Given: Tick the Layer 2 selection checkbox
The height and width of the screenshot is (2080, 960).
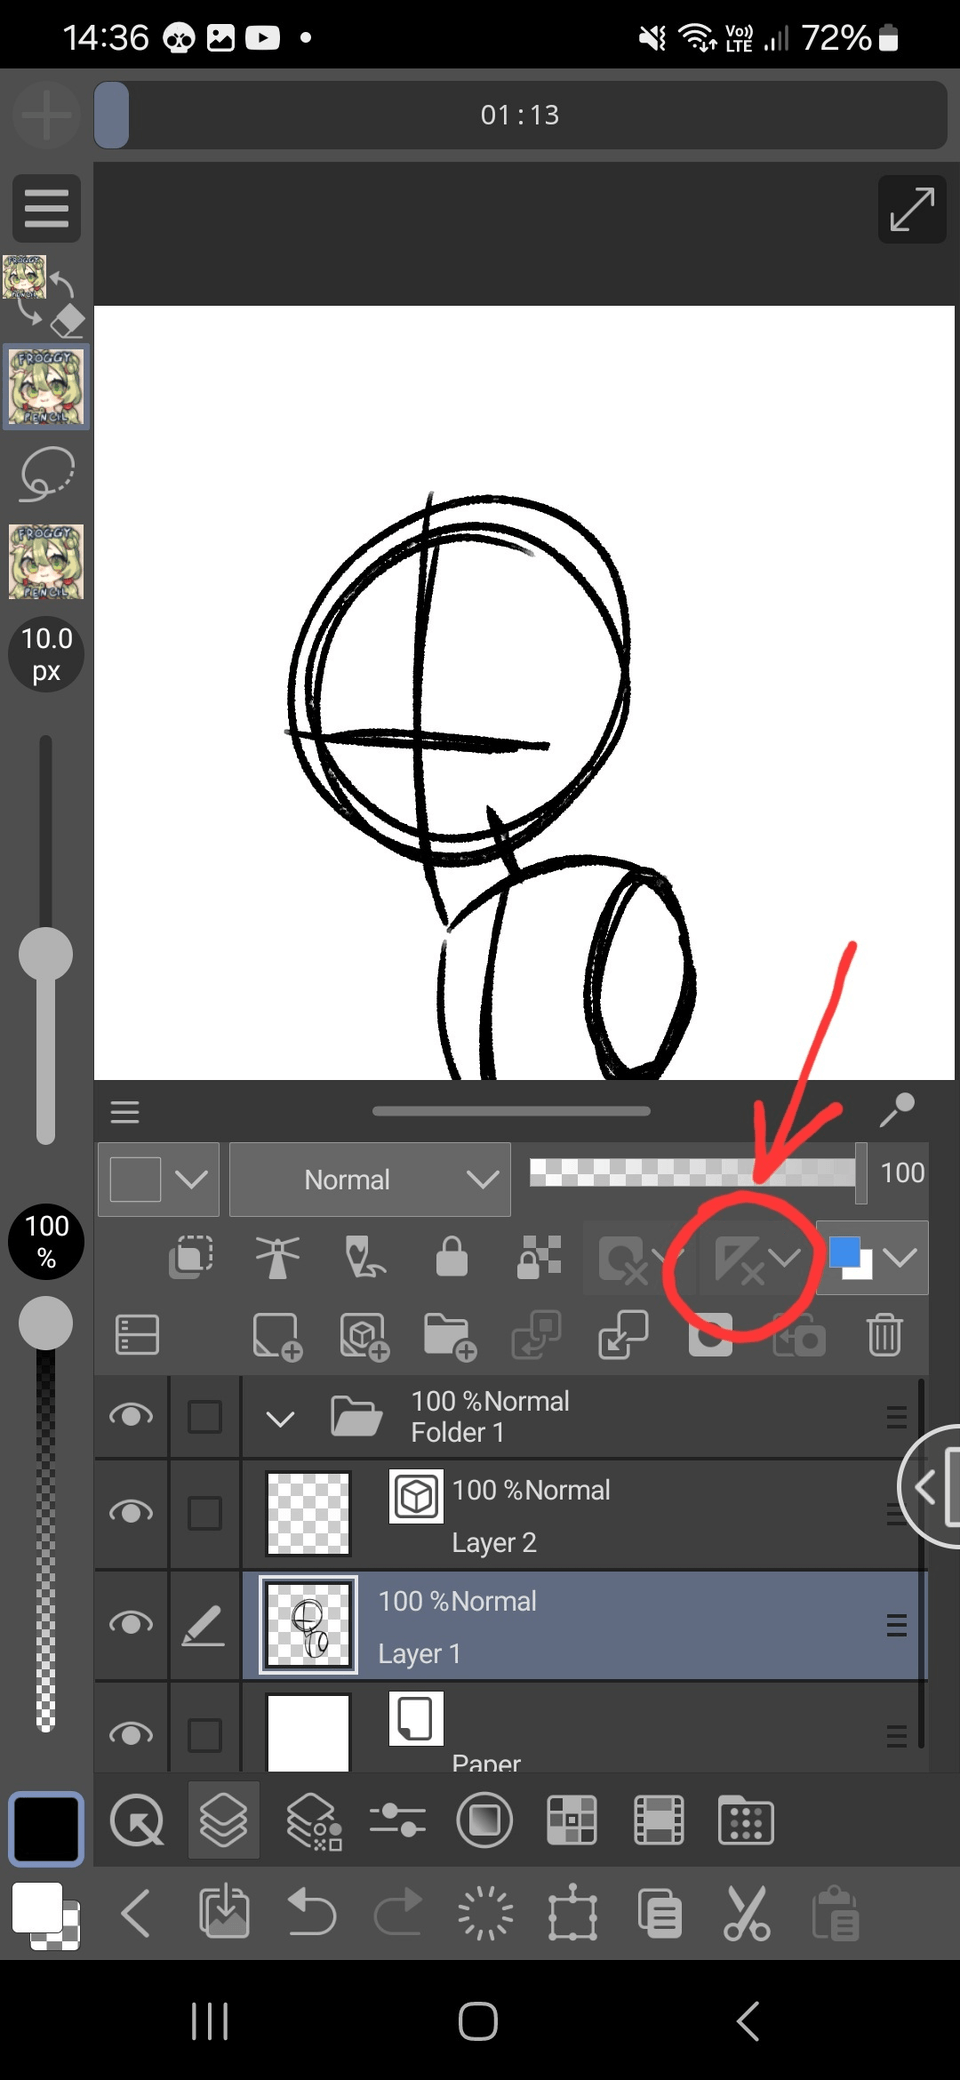Looking at the screenshot, I should (x=205, y=1513).
